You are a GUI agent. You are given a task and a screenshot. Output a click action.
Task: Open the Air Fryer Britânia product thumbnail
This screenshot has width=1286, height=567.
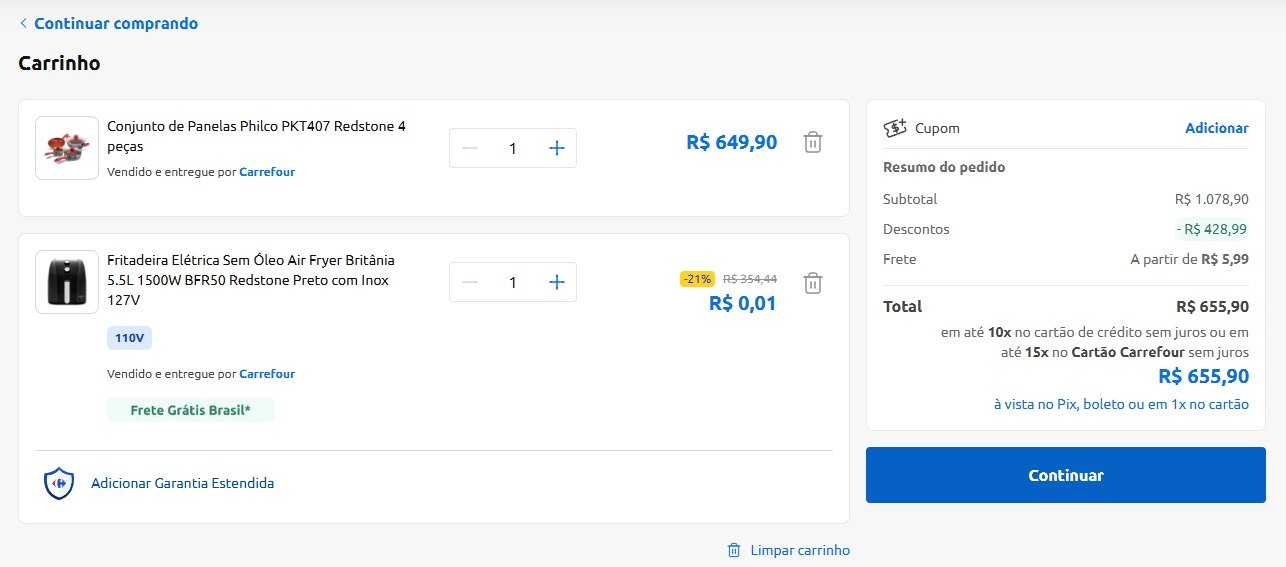point(67,282)
